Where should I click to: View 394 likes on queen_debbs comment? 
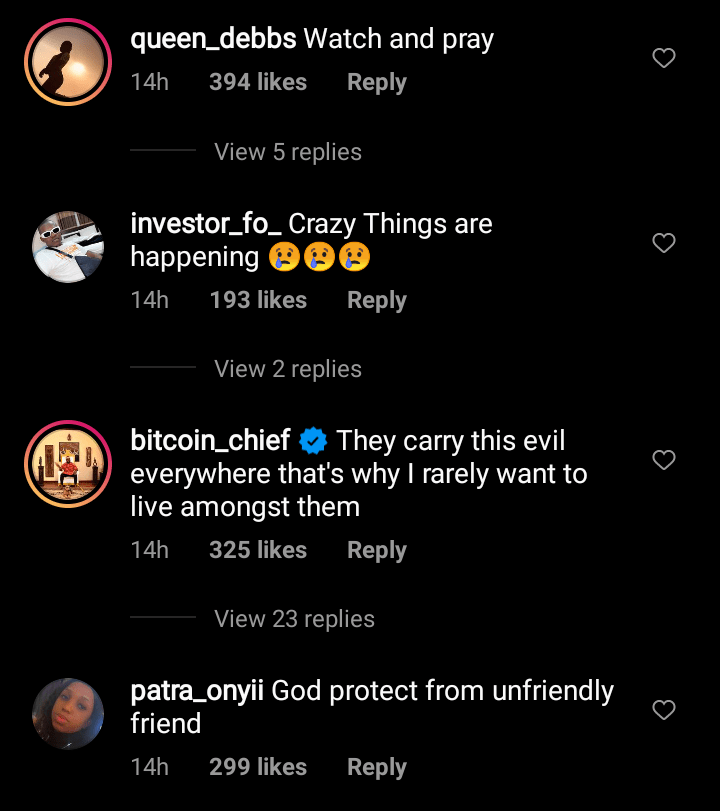257,82
